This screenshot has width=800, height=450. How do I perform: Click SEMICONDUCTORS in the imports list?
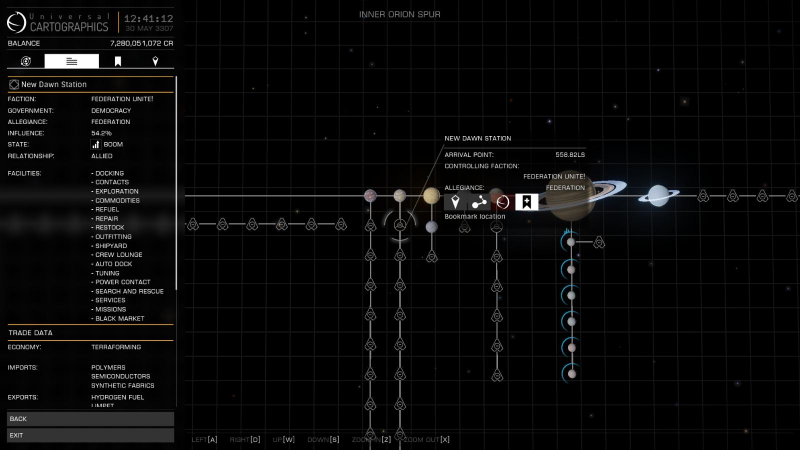[x=121, y=377]
